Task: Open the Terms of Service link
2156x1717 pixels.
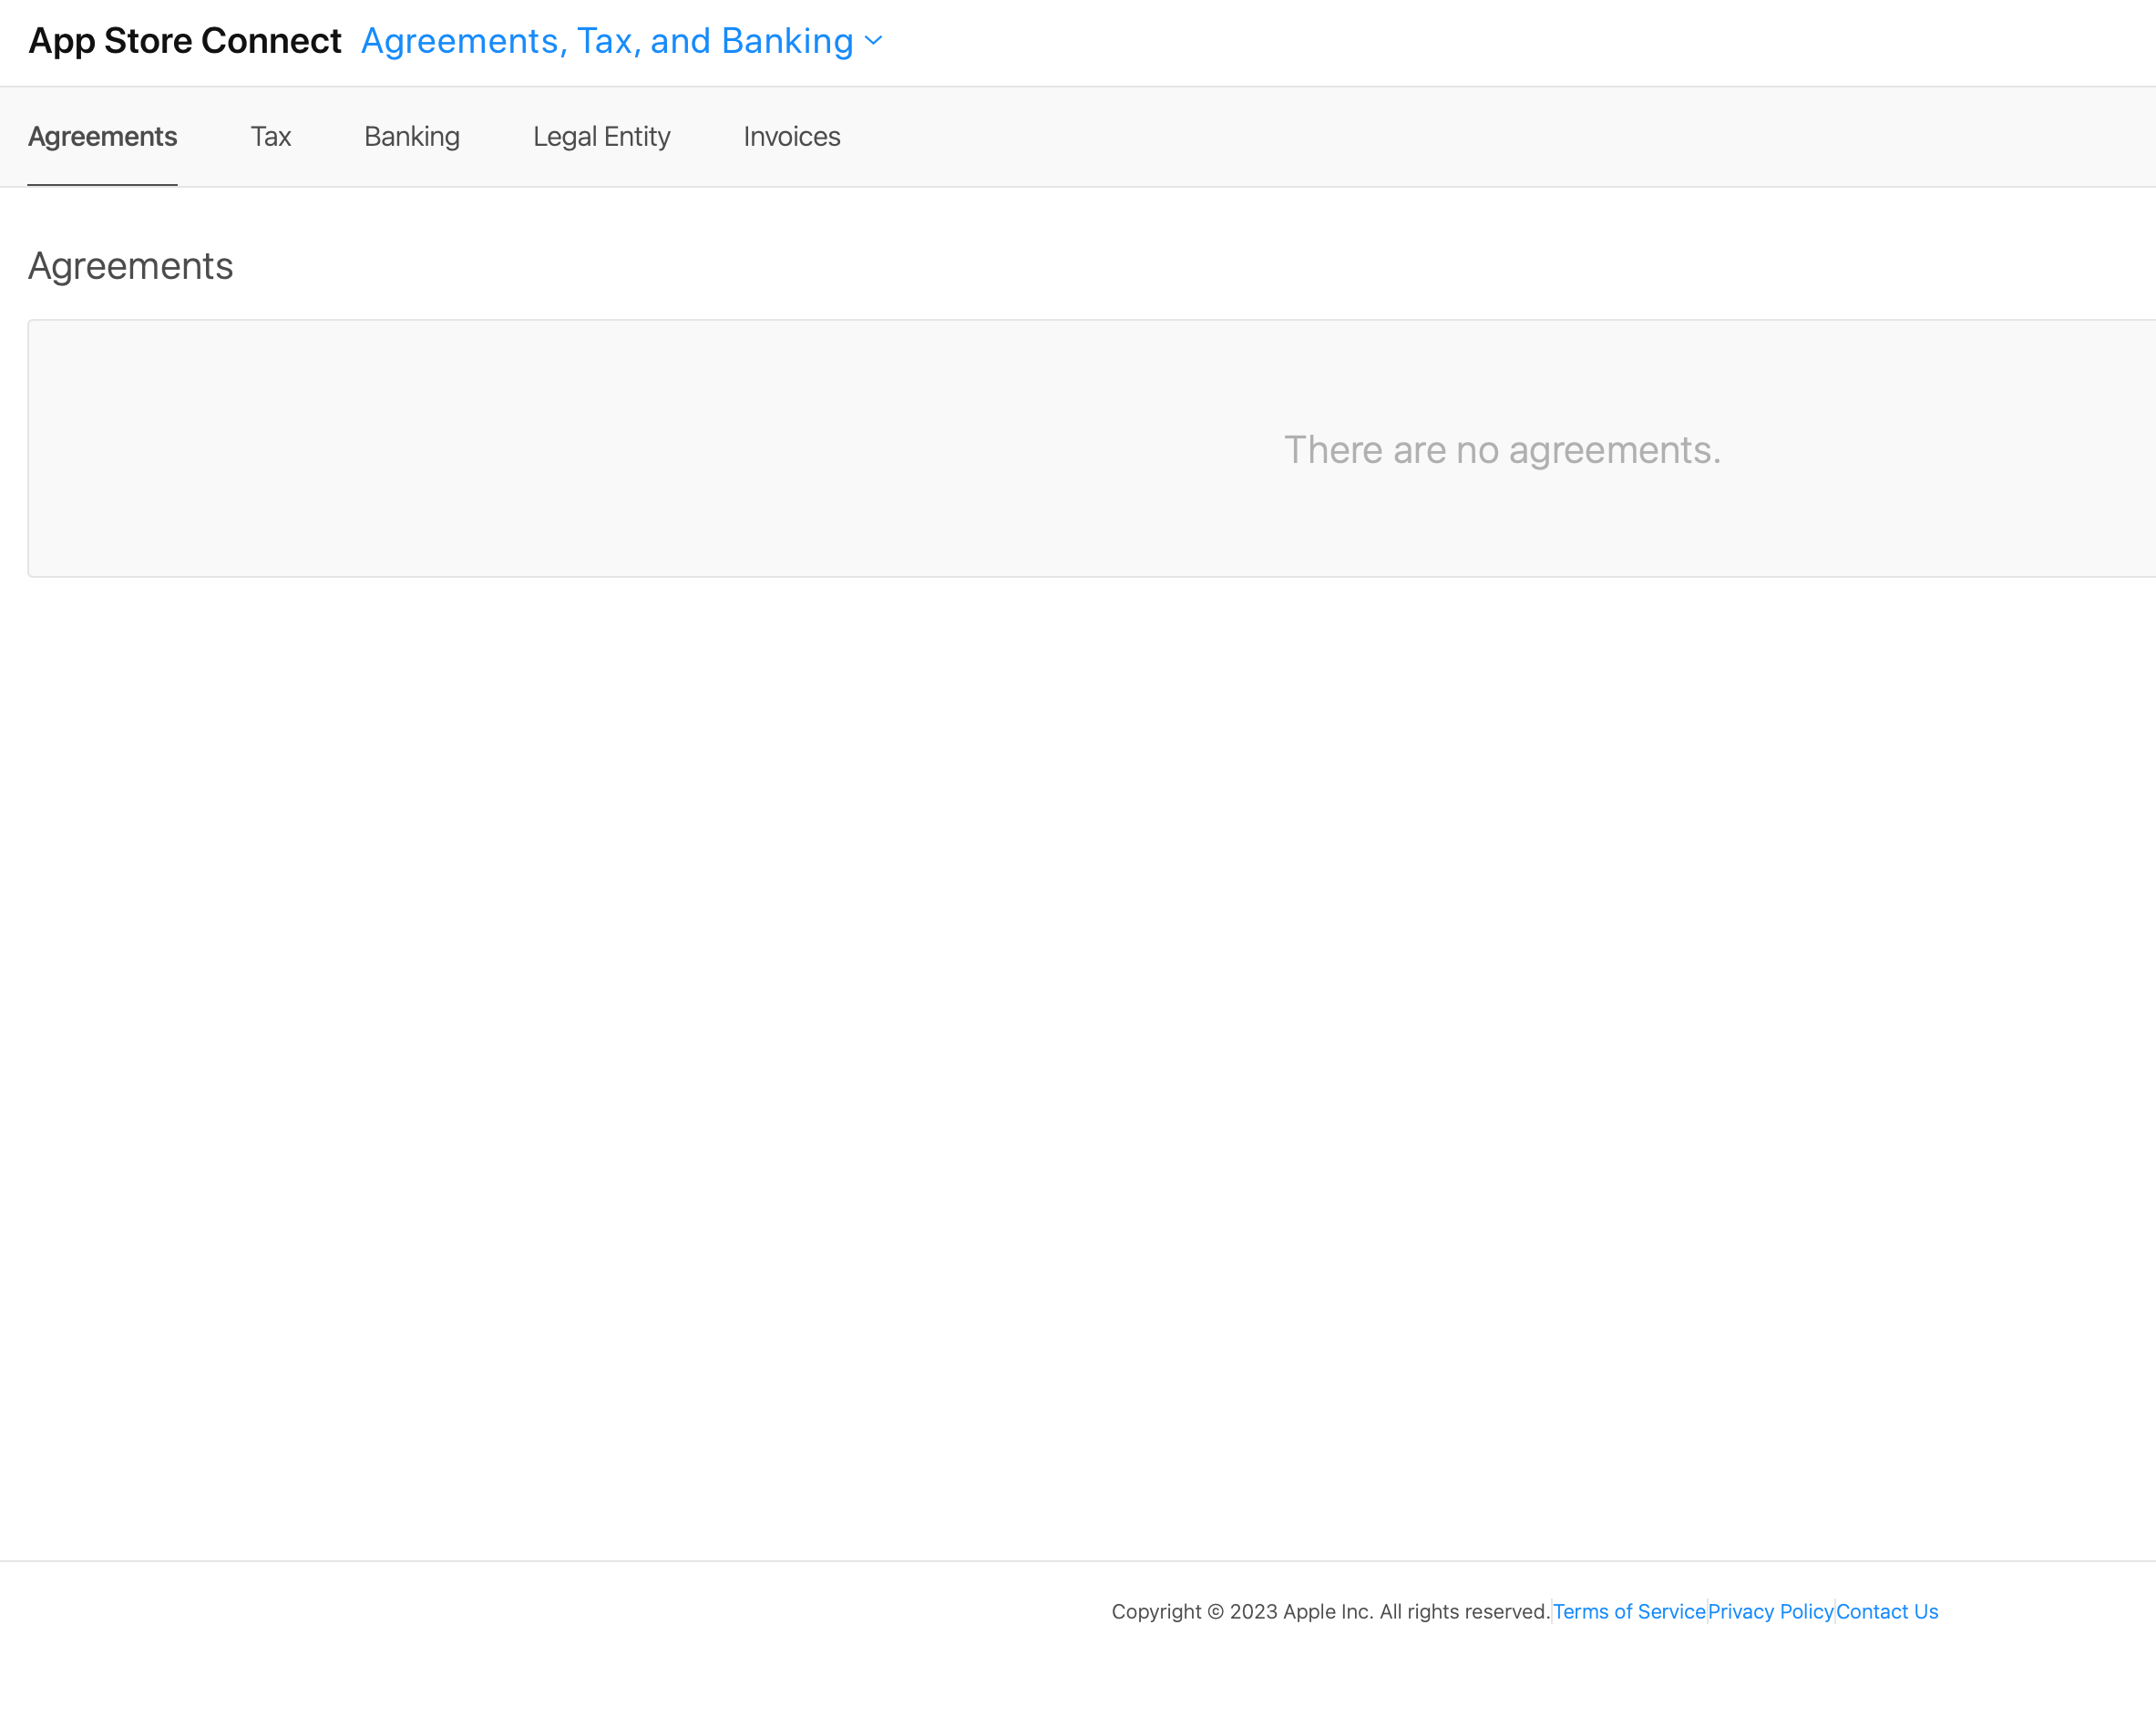Action: [1628, 1611]
